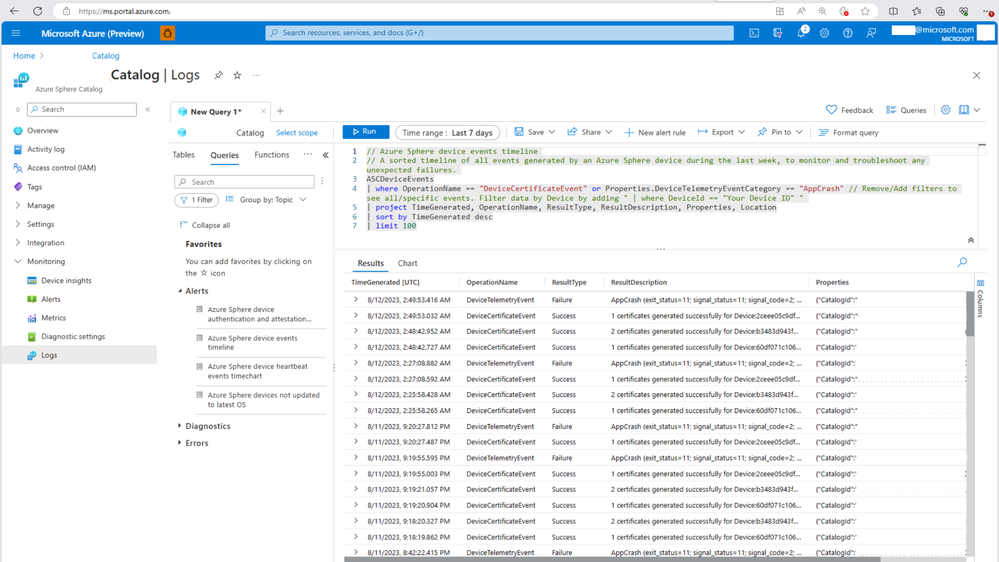Collapse the queries side pane
This screenshot has width=999, height=562.
point(325,155)
